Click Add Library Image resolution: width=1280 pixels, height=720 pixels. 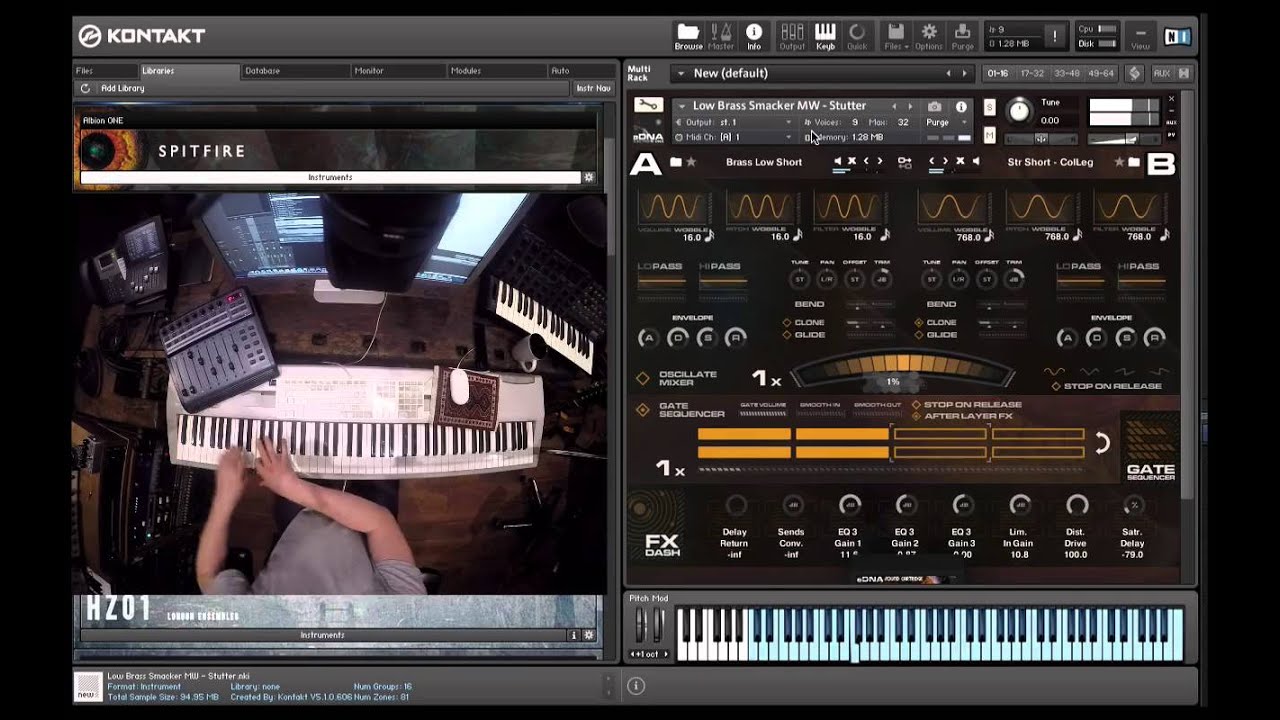[122, 88]
